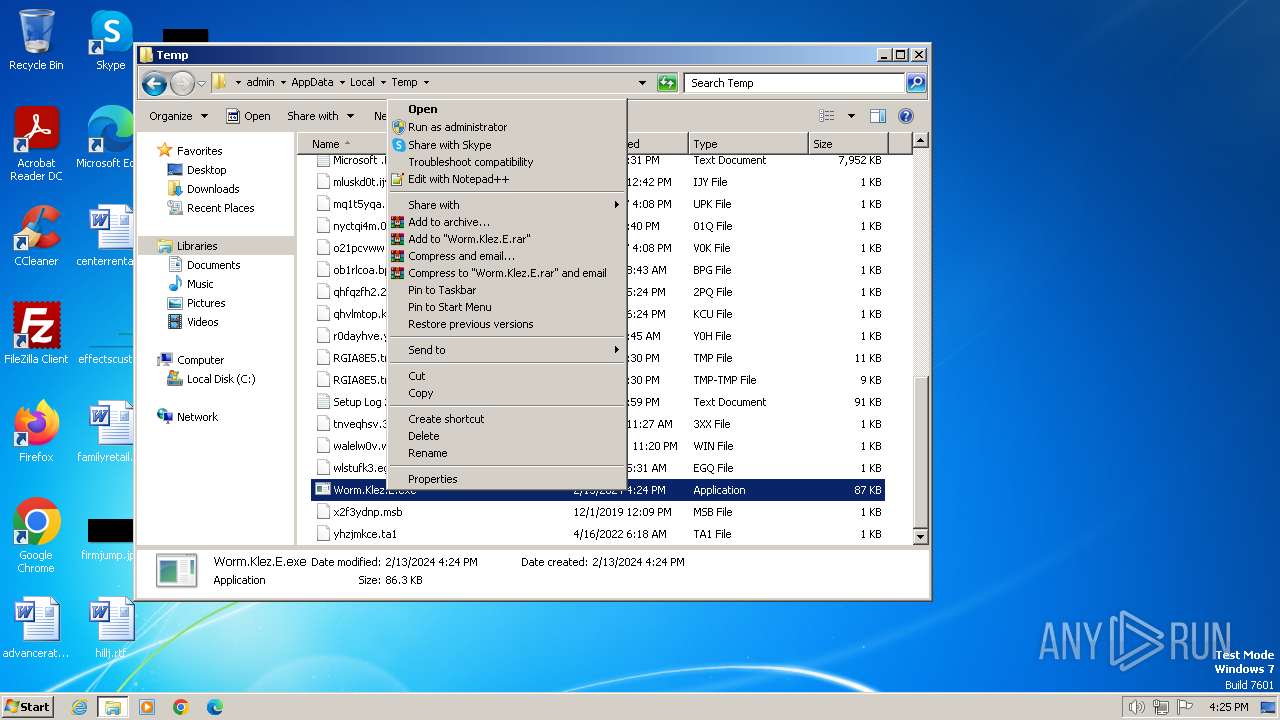Open the Organize dropdown menu
1280x720 pixels.
pos(178,116)
